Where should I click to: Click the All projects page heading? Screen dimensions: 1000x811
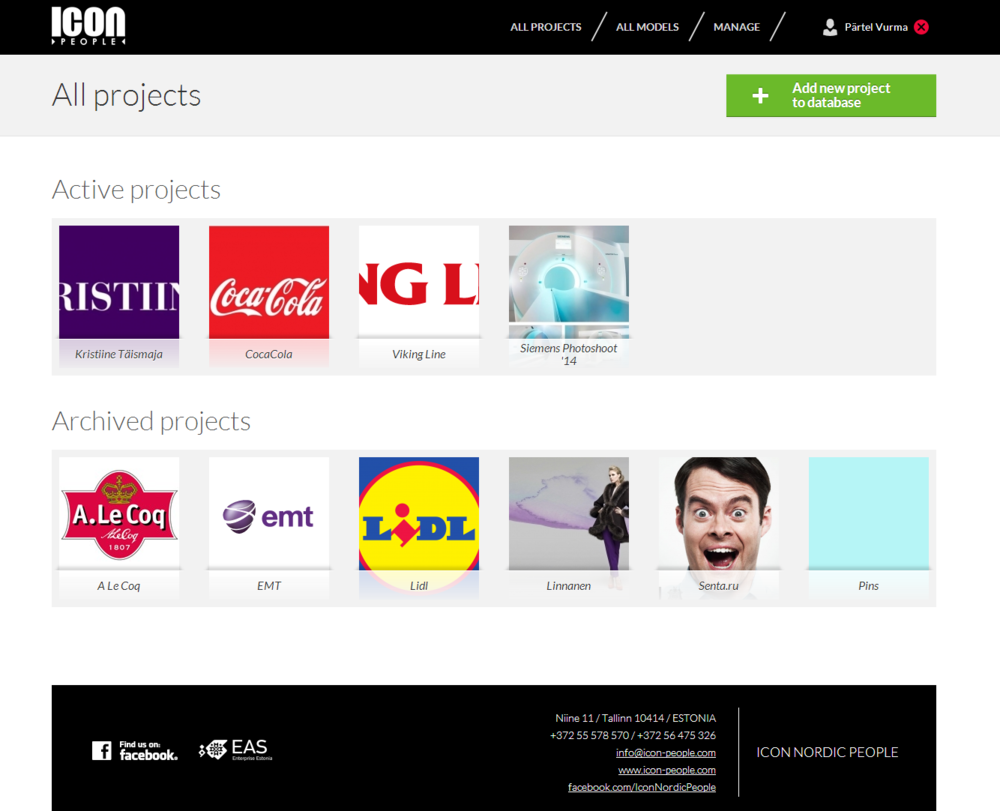(x=126, y=96)
